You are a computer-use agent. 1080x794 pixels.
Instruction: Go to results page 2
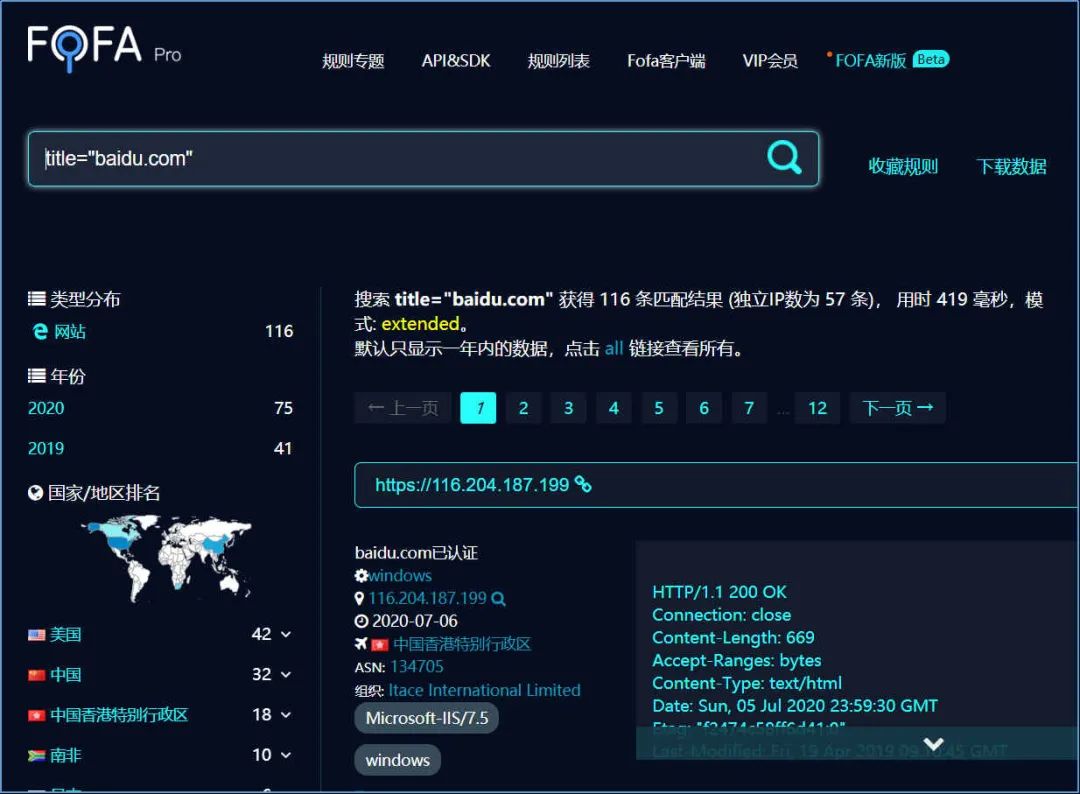(x=523, y=408)
